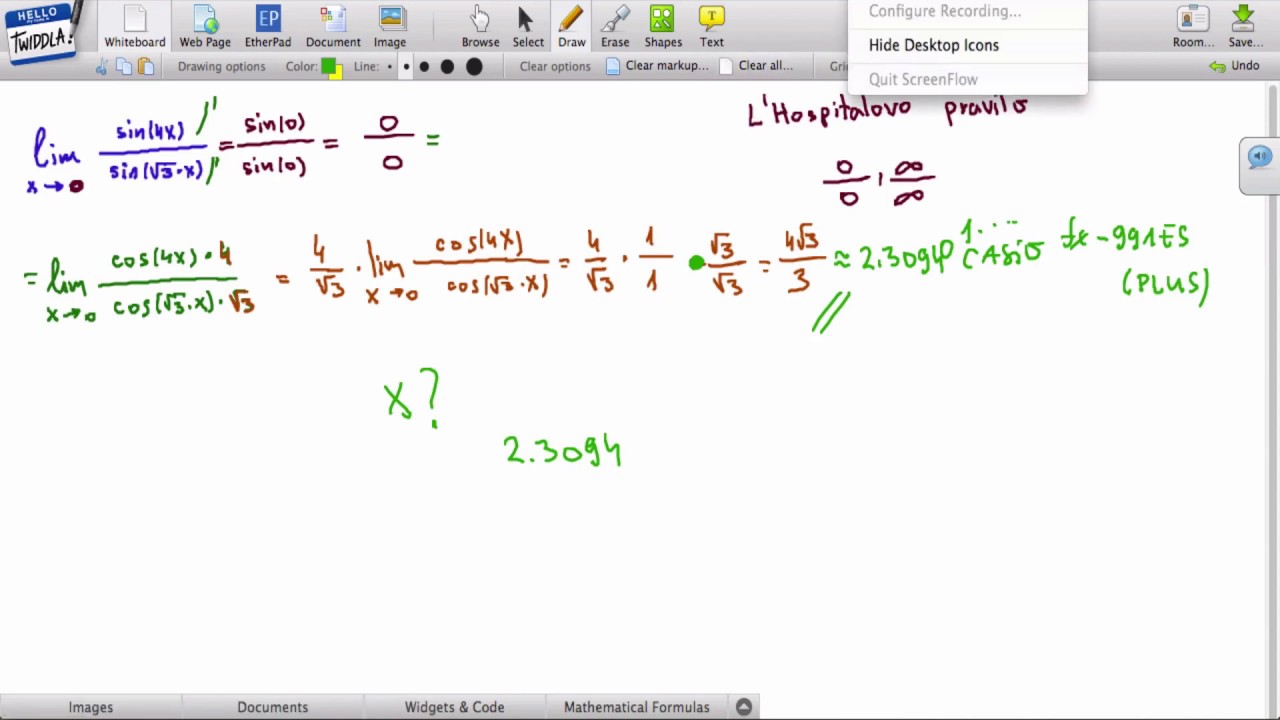
Task: Click the copy icon
Action: coord(124,67)
